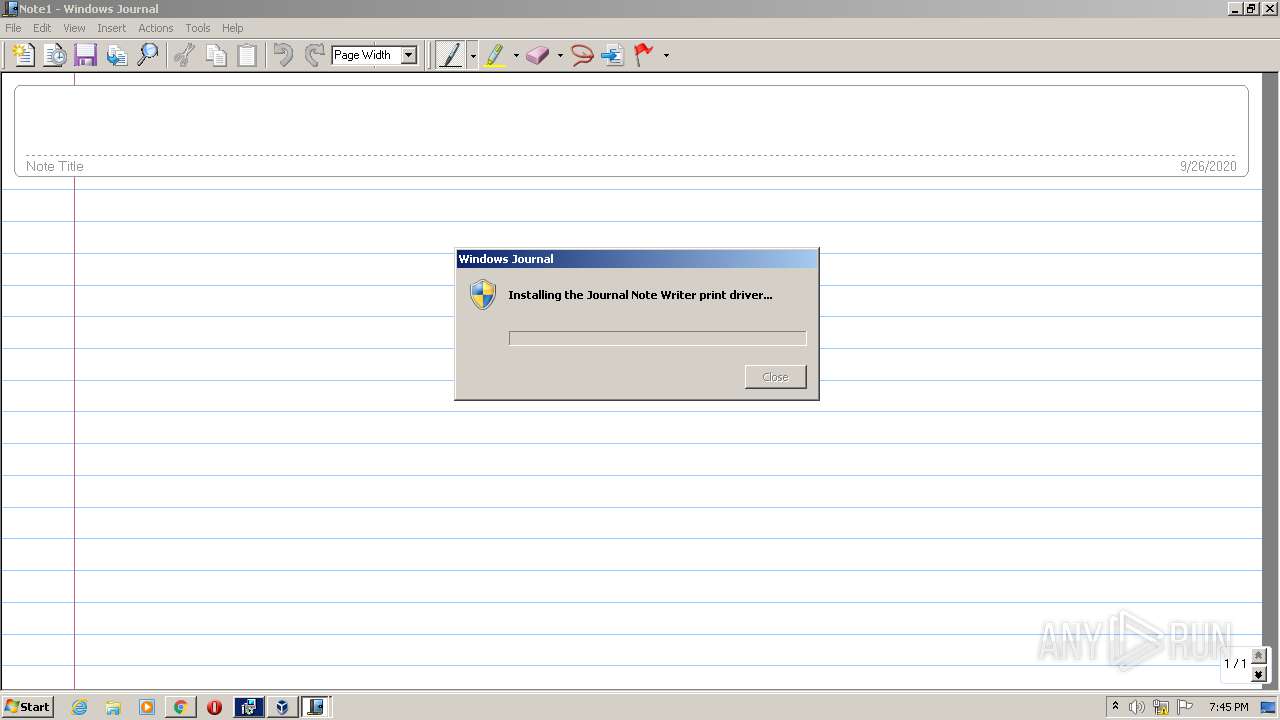
Task: Open the Actions menu
Action: pos(155,28)
